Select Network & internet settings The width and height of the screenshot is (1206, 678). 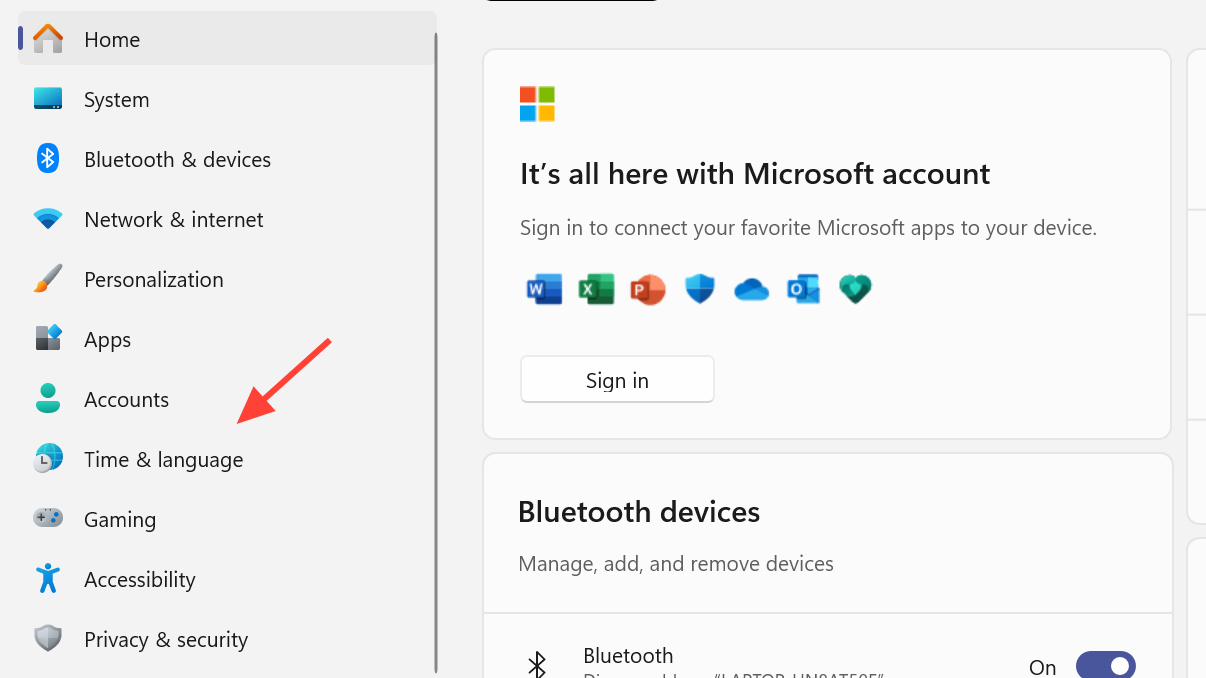[227, 219]
